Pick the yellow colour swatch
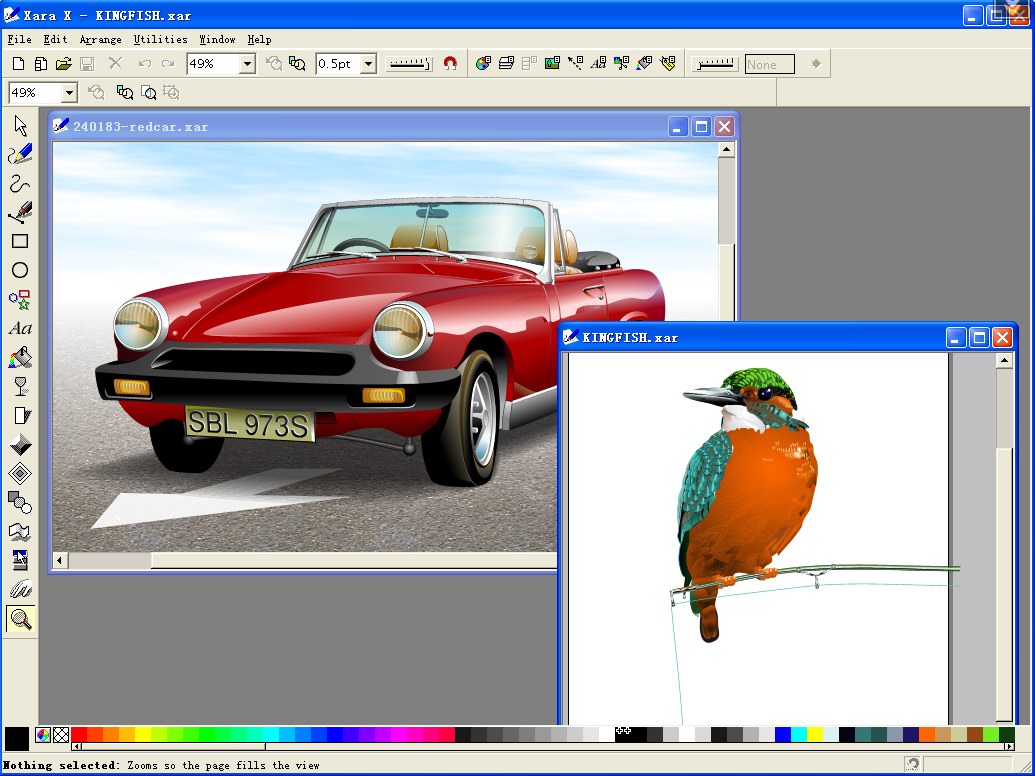This screenshot has height=776, width=1035. (143, 734)
